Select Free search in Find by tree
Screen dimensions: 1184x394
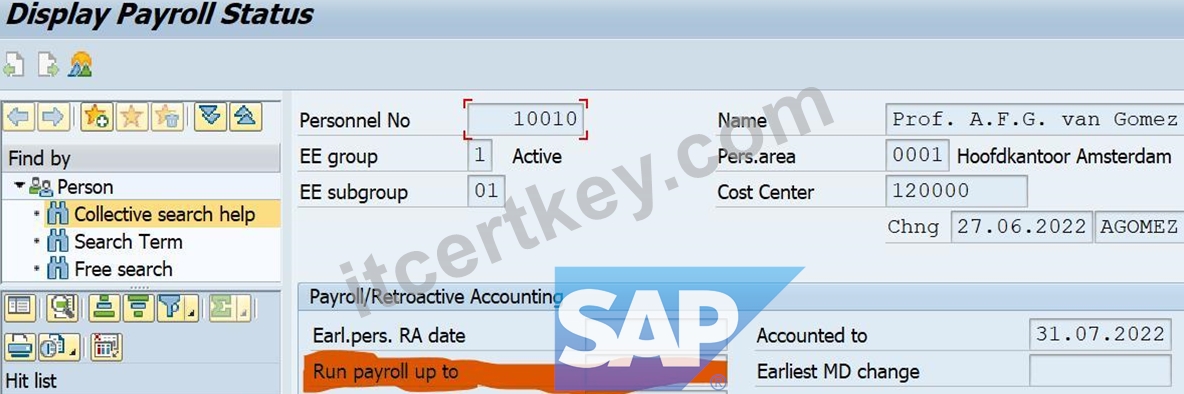tap(123, 269)
